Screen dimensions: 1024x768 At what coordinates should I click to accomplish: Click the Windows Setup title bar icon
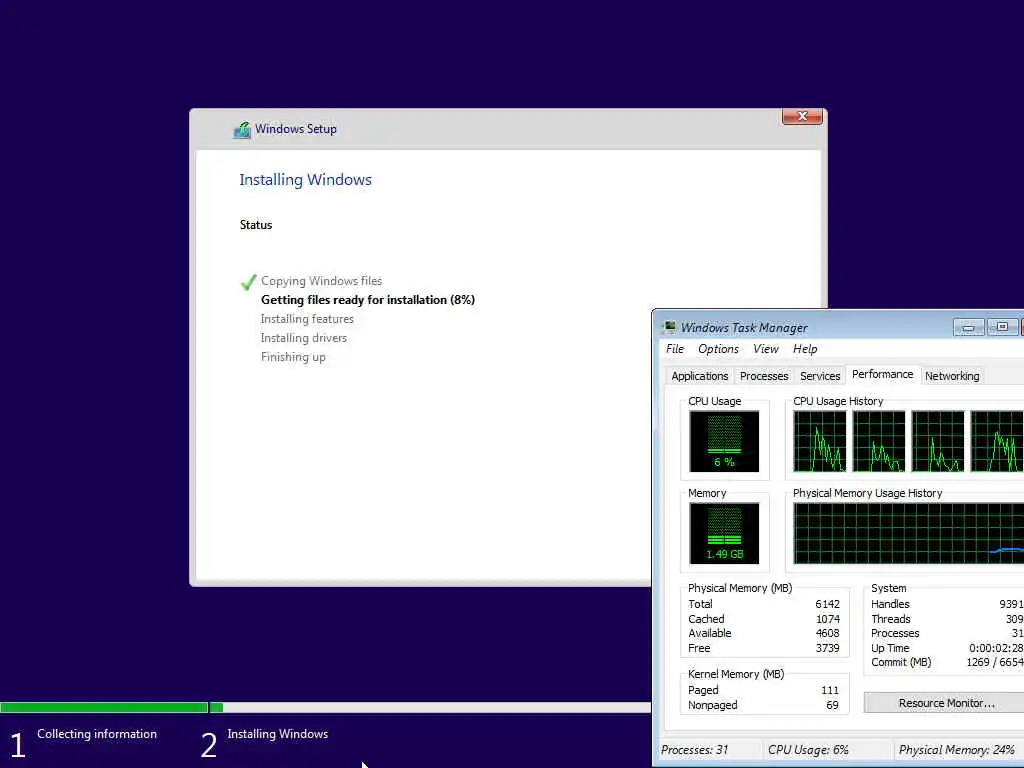click(242, 129)
